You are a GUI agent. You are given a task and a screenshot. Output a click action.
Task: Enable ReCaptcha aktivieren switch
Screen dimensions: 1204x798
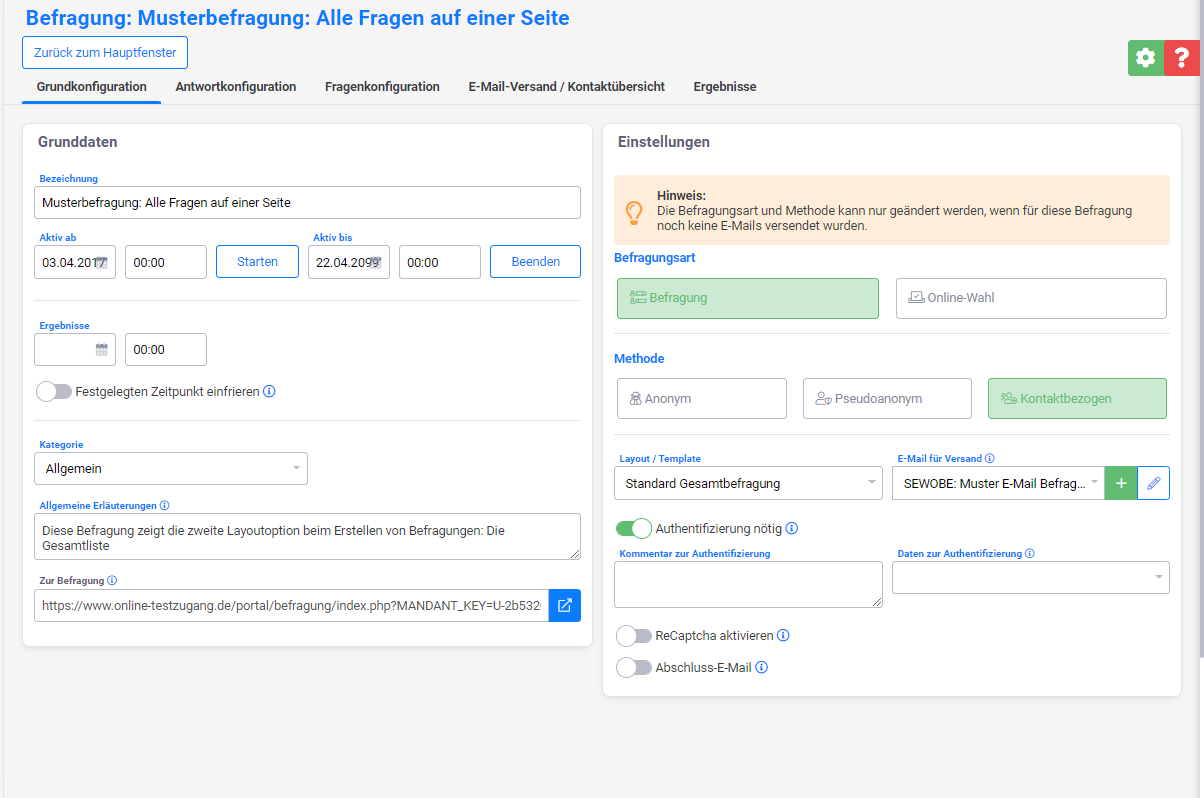point(634,636)
